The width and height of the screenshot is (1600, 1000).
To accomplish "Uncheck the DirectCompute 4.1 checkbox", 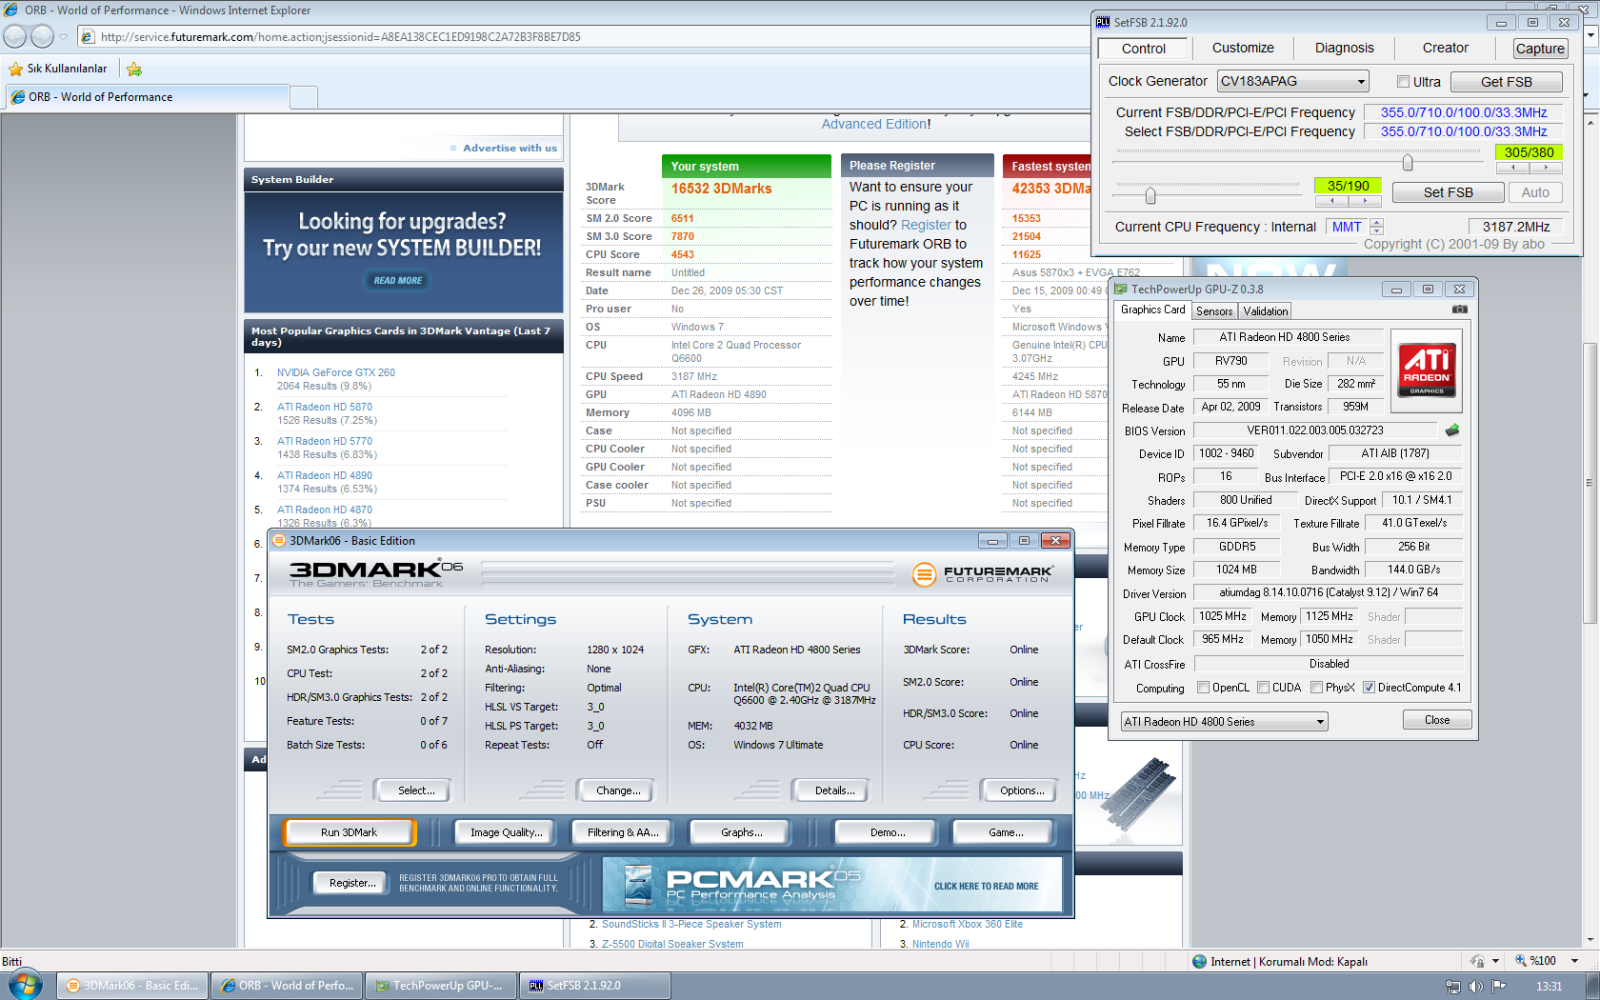I will (1369, 688).
